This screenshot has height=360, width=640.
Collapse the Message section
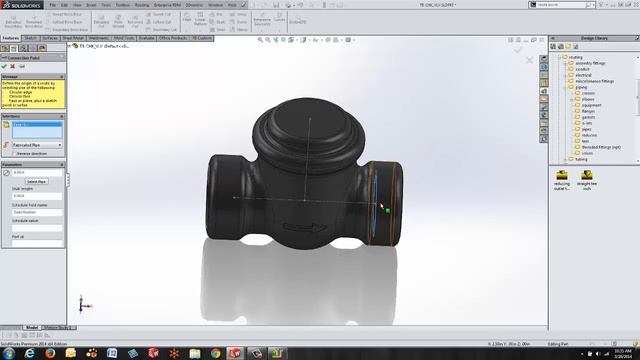(62, 77)
